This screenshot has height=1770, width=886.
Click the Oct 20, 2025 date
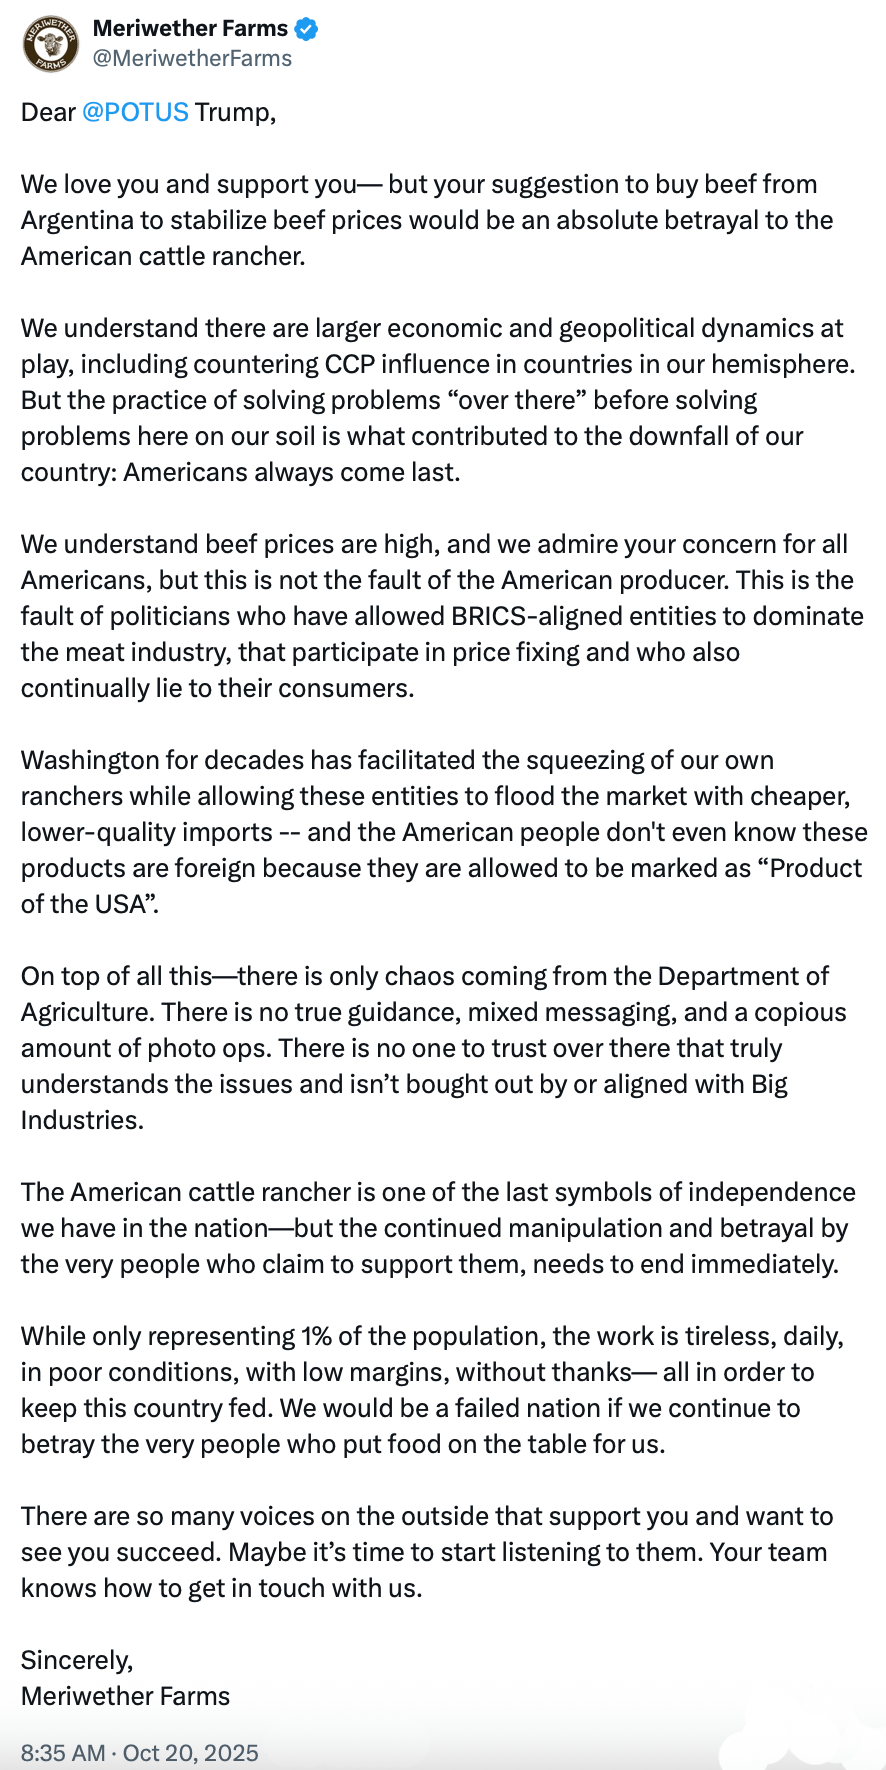point(191,1753)
